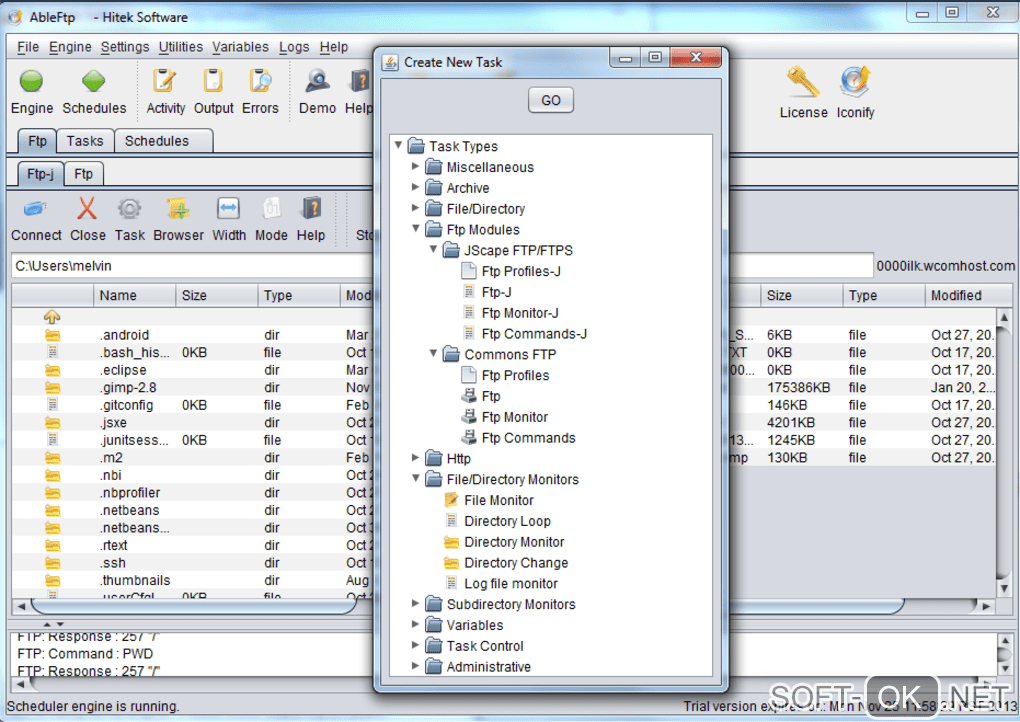Screen dimensions: 1020x722
Task: Open the FTP toolbar Help book icon
Action: 311,209
